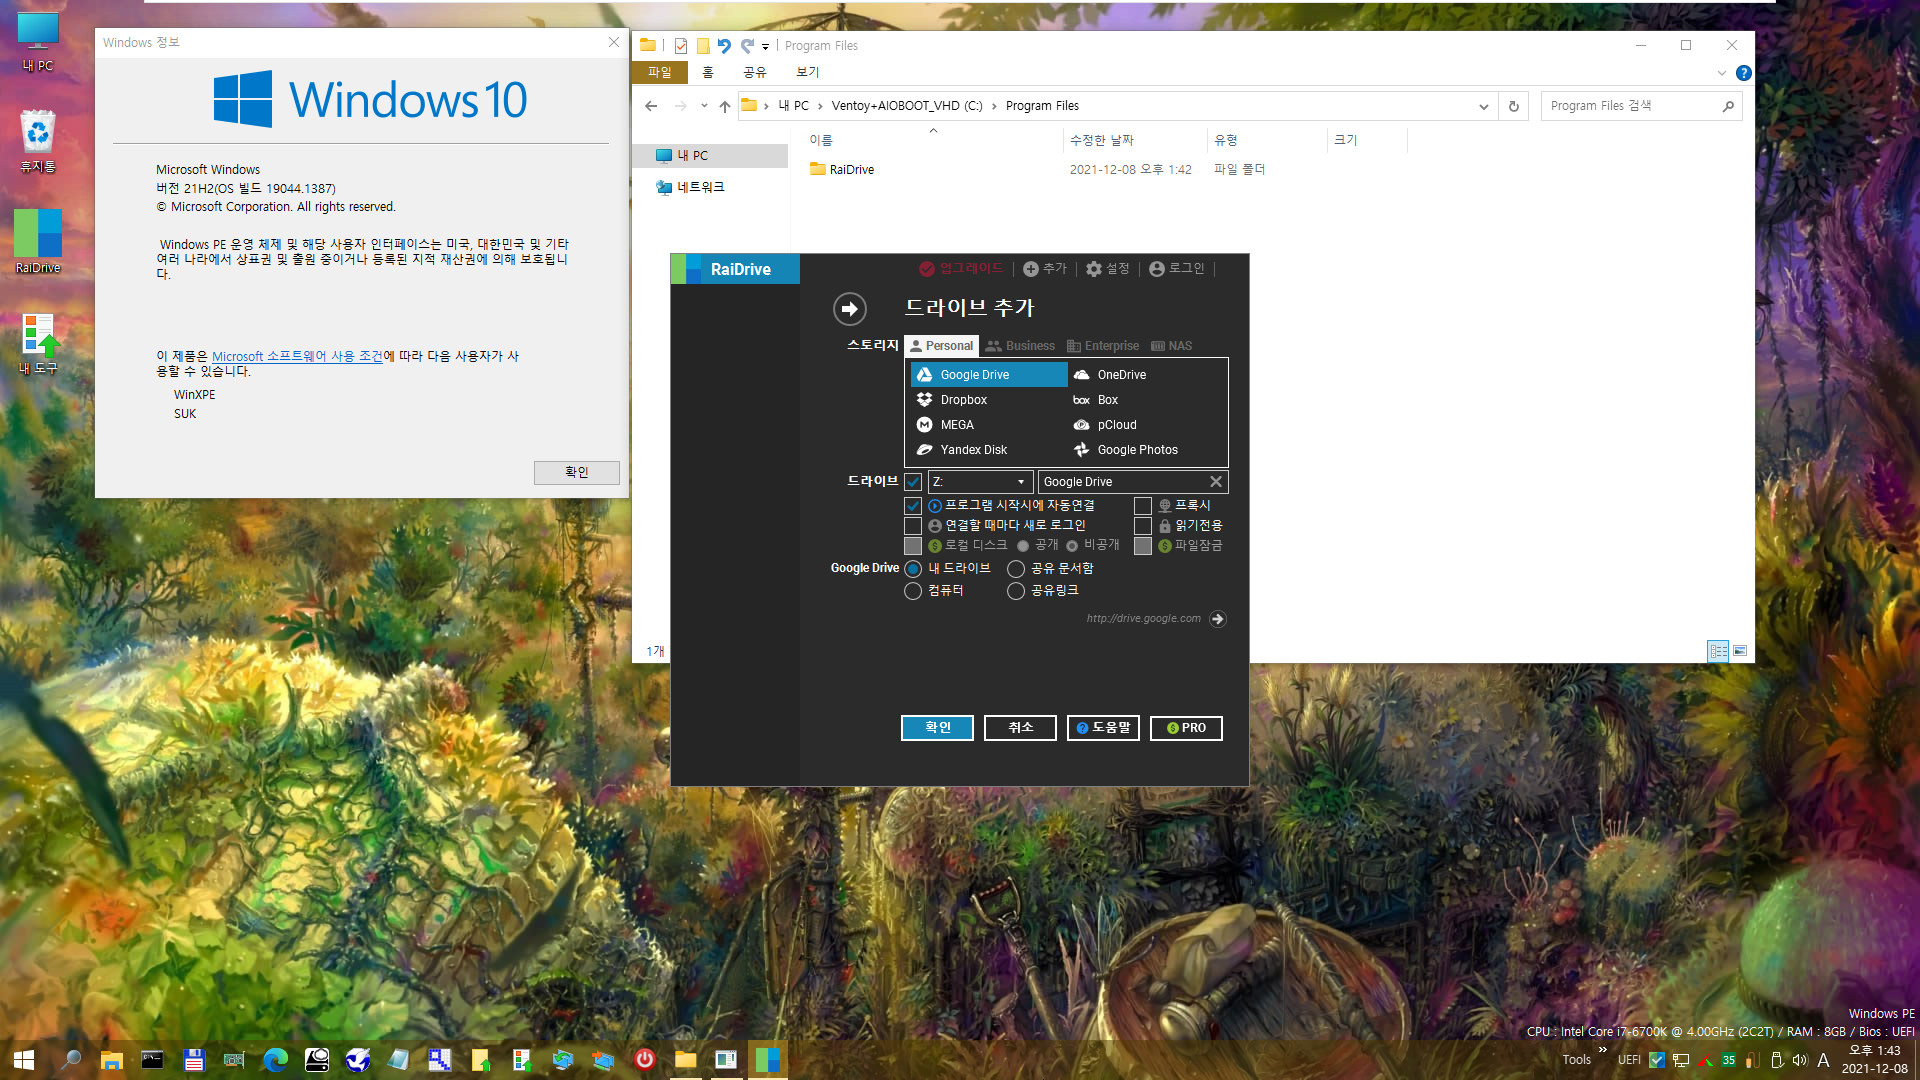The image size is (1920, 1080).
Task: Open Explorer recent locations dropdown
Action: (x=704, y=106)
